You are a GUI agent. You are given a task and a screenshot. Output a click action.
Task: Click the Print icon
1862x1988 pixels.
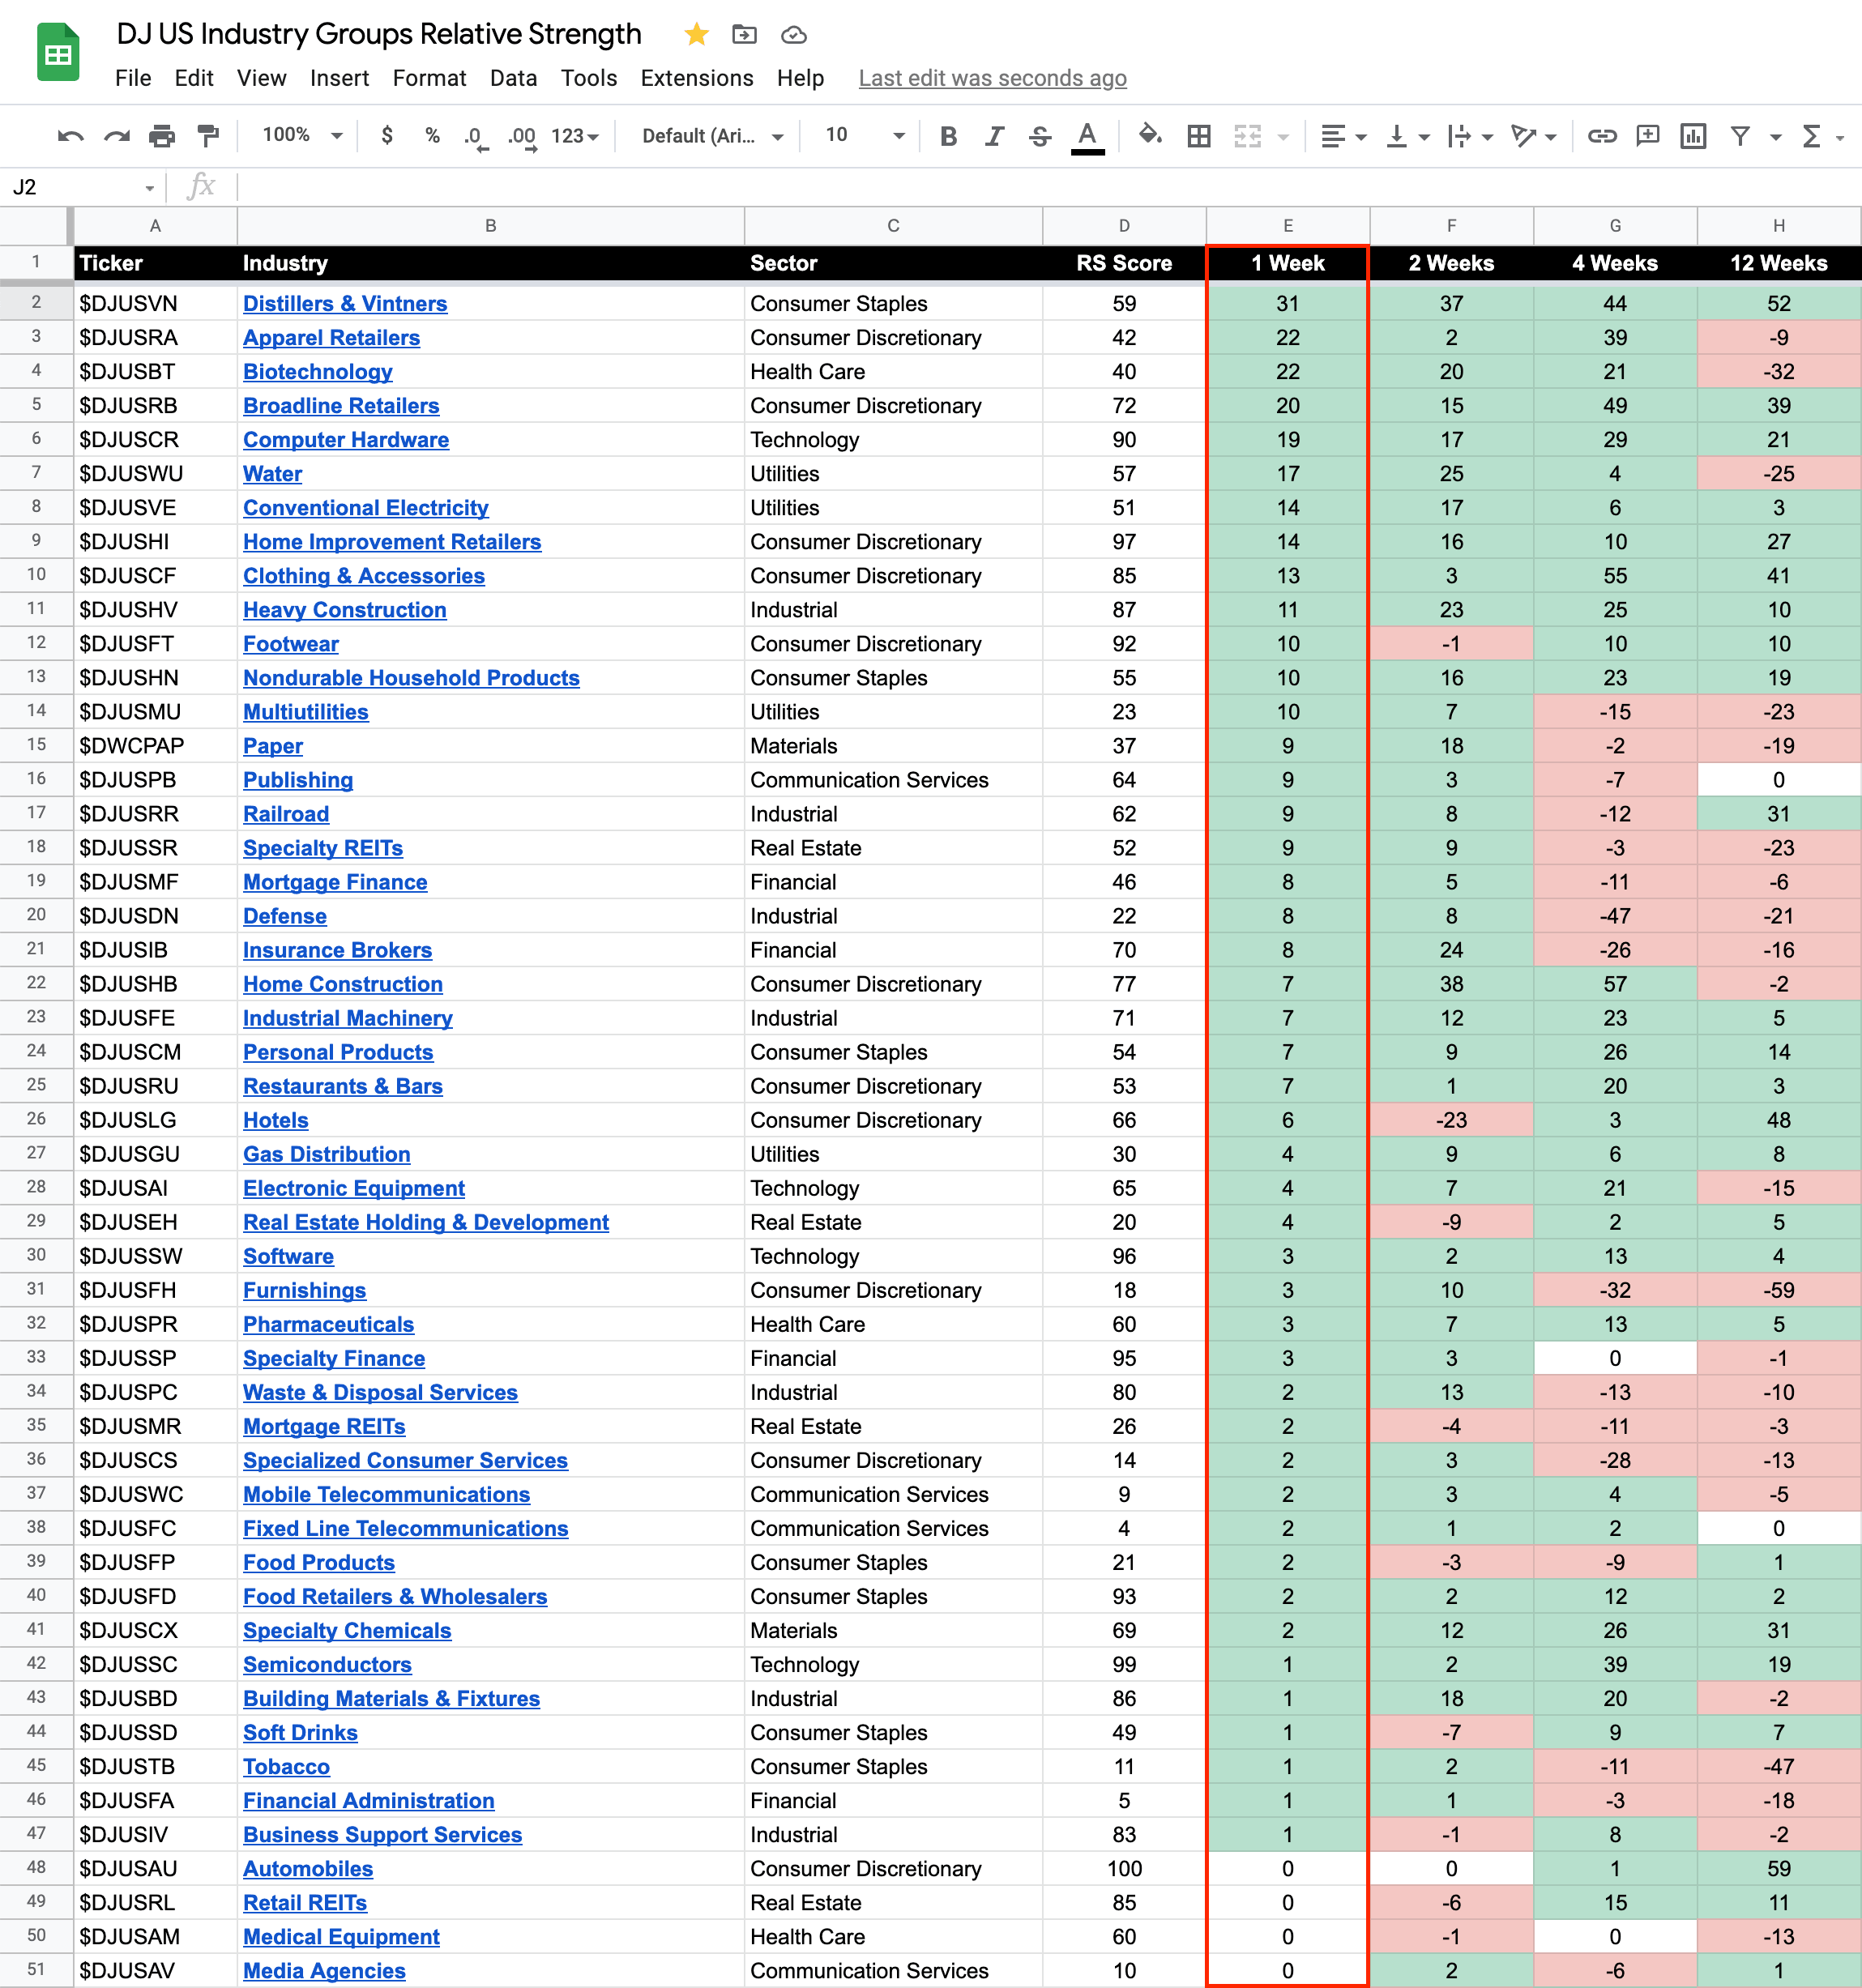[x=162, y=136]
